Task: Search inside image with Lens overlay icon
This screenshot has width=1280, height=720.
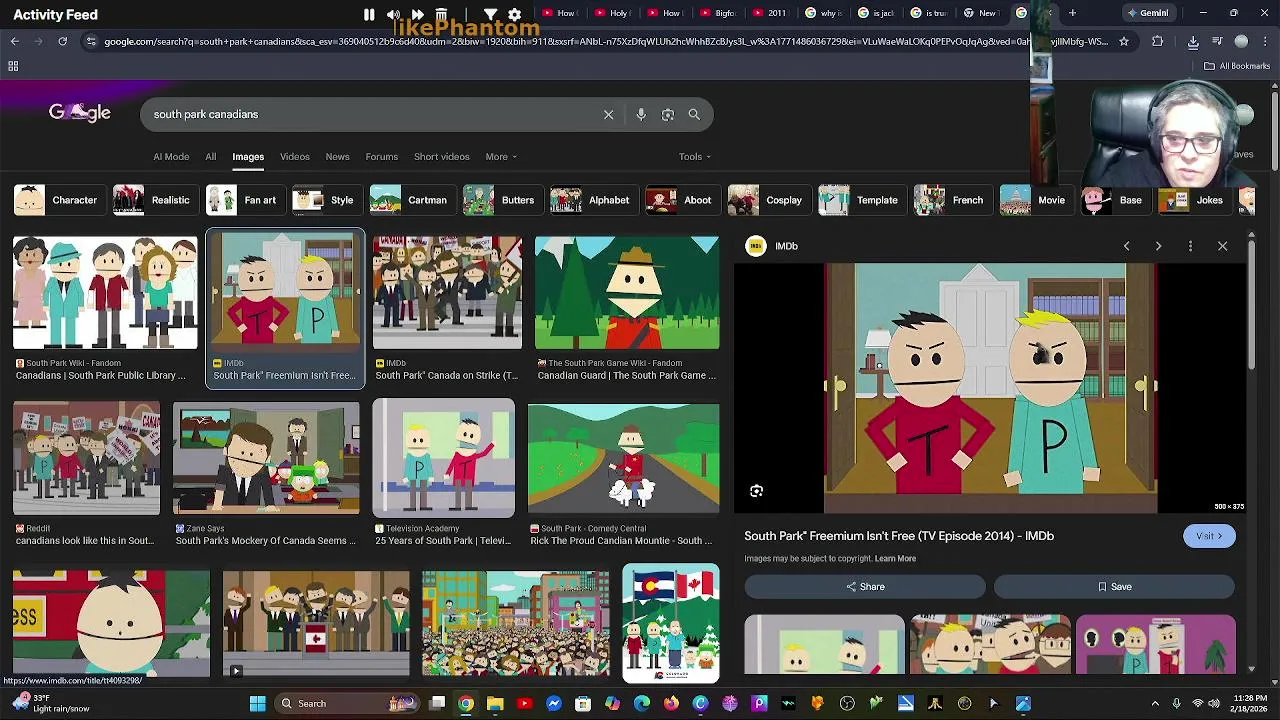Action: pyautogui.click(x=757, y=491)
